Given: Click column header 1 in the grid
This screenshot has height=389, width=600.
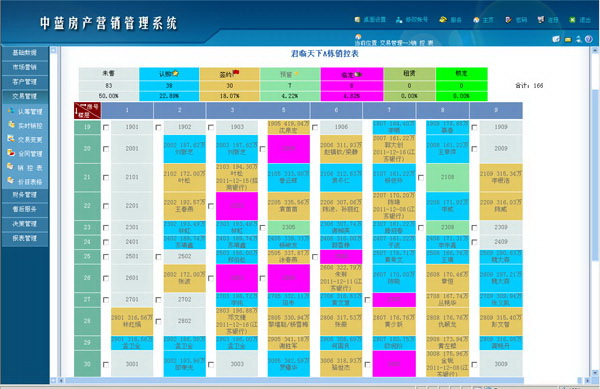Looking at the screenshot, I should 127,110.
